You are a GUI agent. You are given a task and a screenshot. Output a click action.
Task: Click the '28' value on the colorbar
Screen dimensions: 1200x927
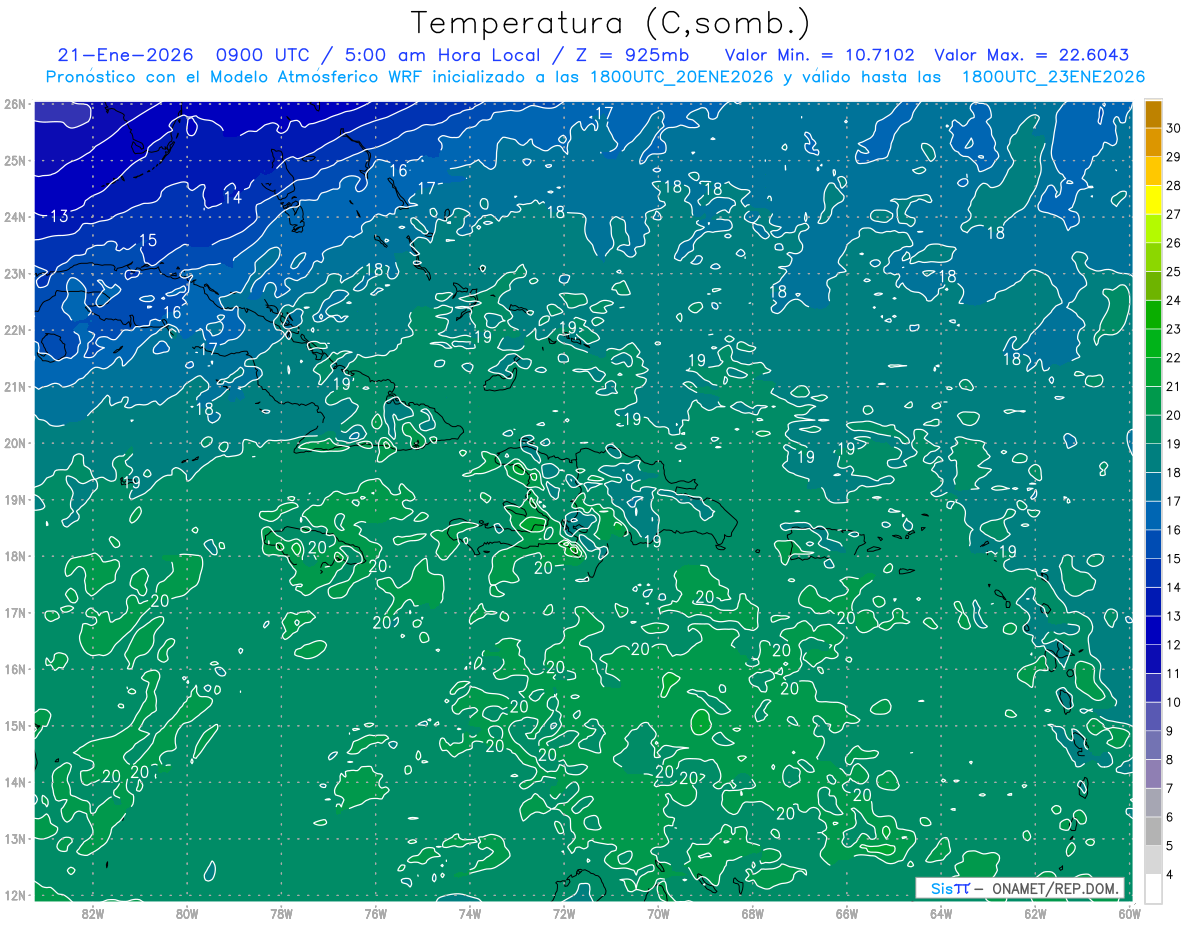[1173, 185]
